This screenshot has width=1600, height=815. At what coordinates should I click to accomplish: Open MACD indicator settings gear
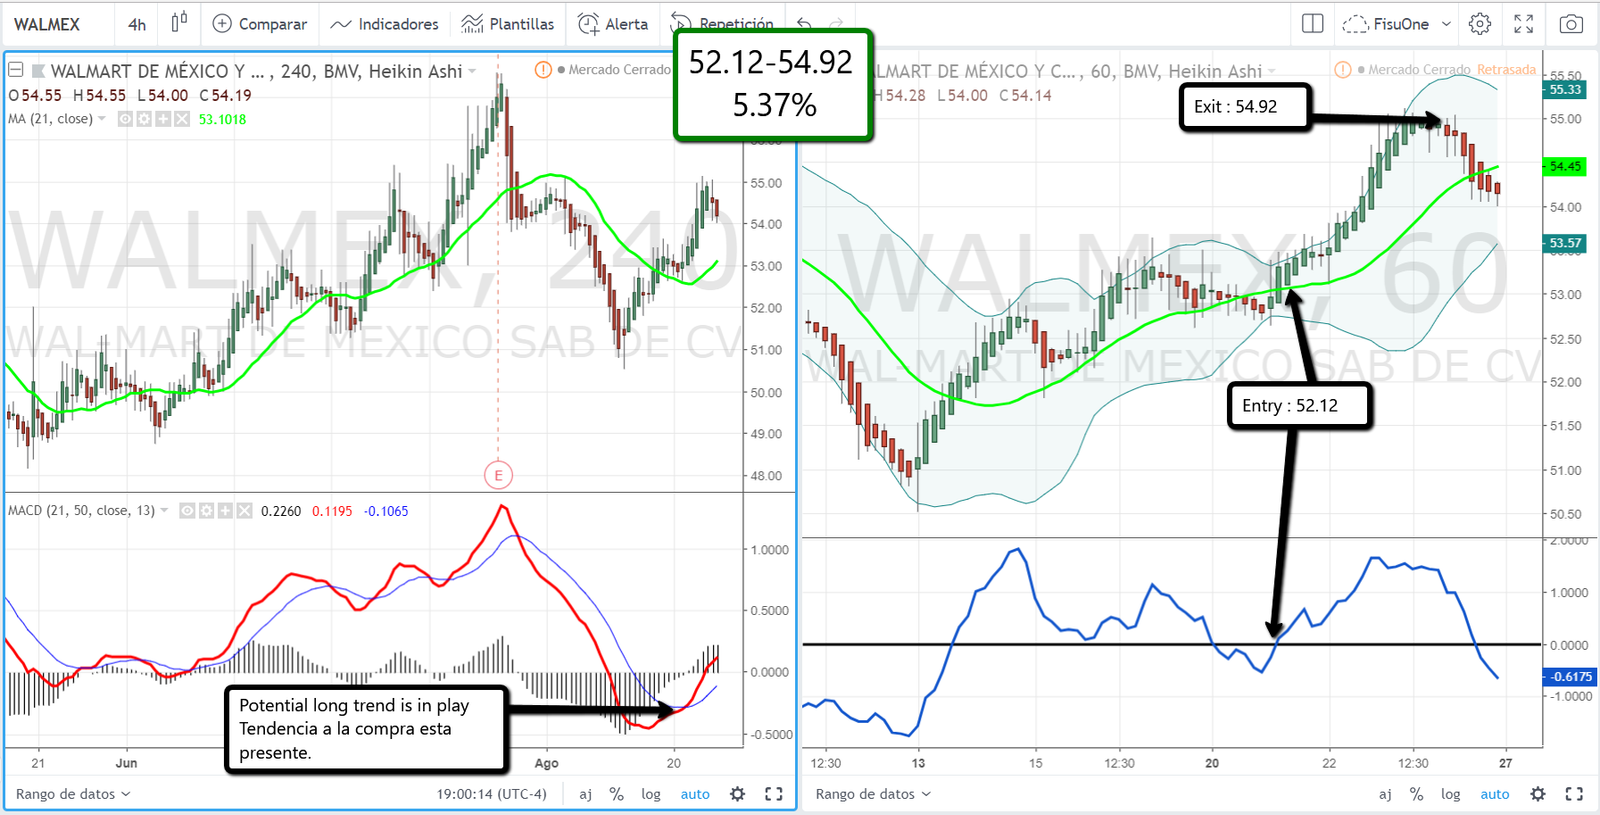coord(206,511)
